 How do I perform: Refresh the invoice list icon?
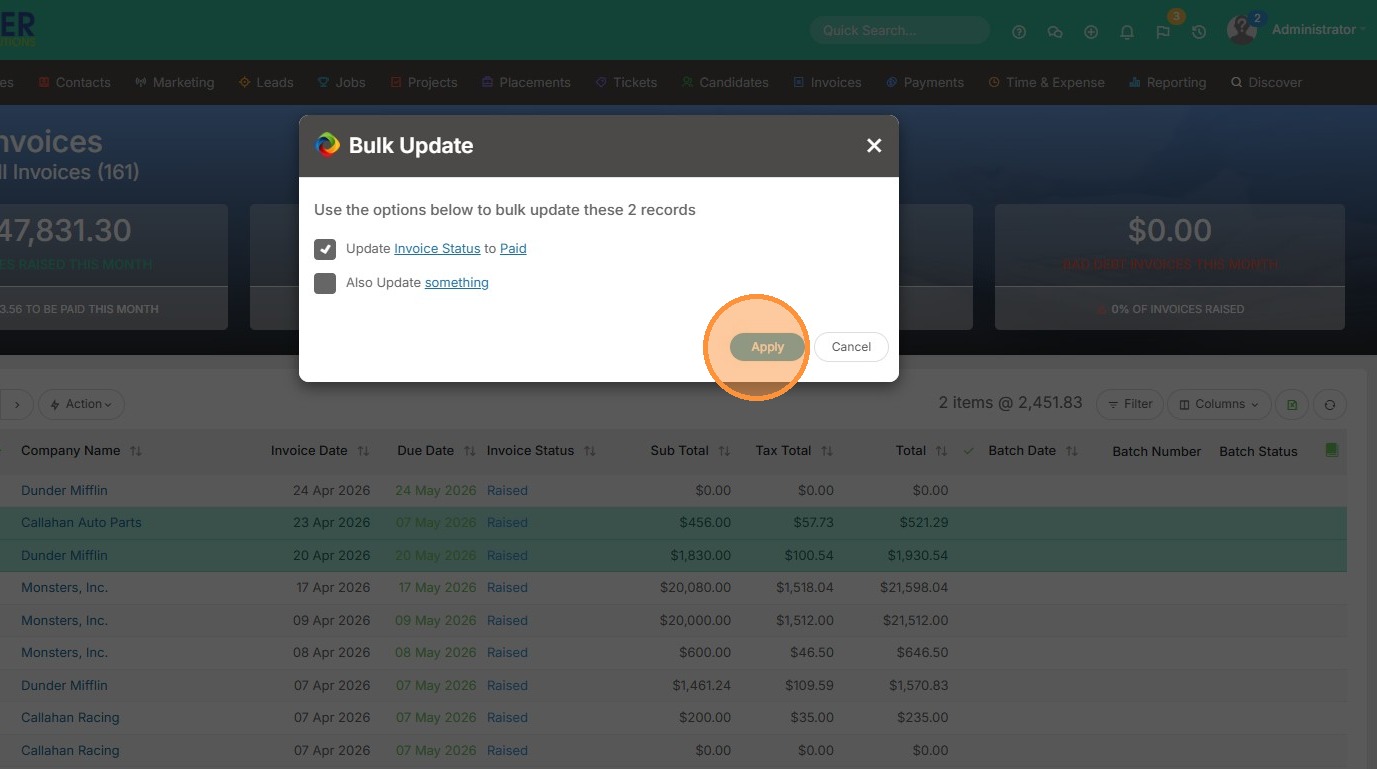click(x=1330, y=404)
